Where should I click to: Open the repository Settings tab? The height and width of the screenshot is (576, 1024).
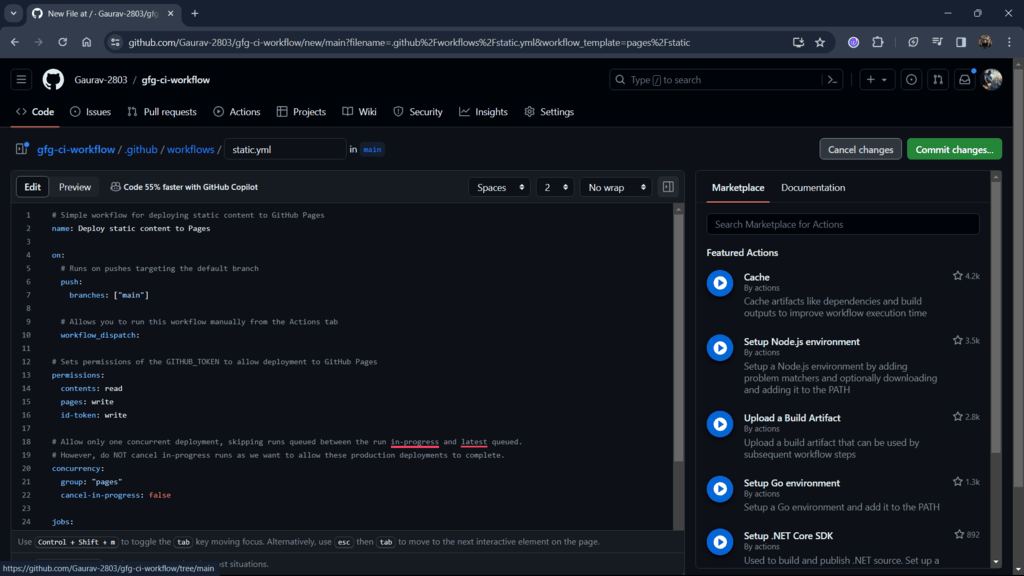[x=549, y=112]
